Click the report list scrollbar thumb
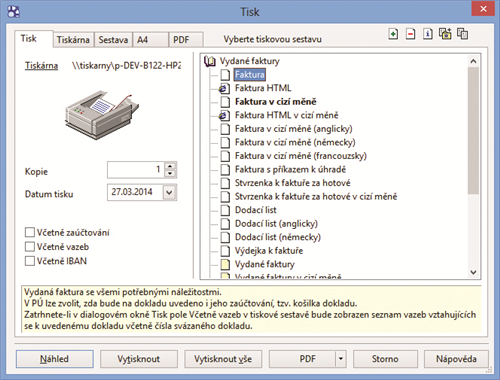 pos(473,131)
